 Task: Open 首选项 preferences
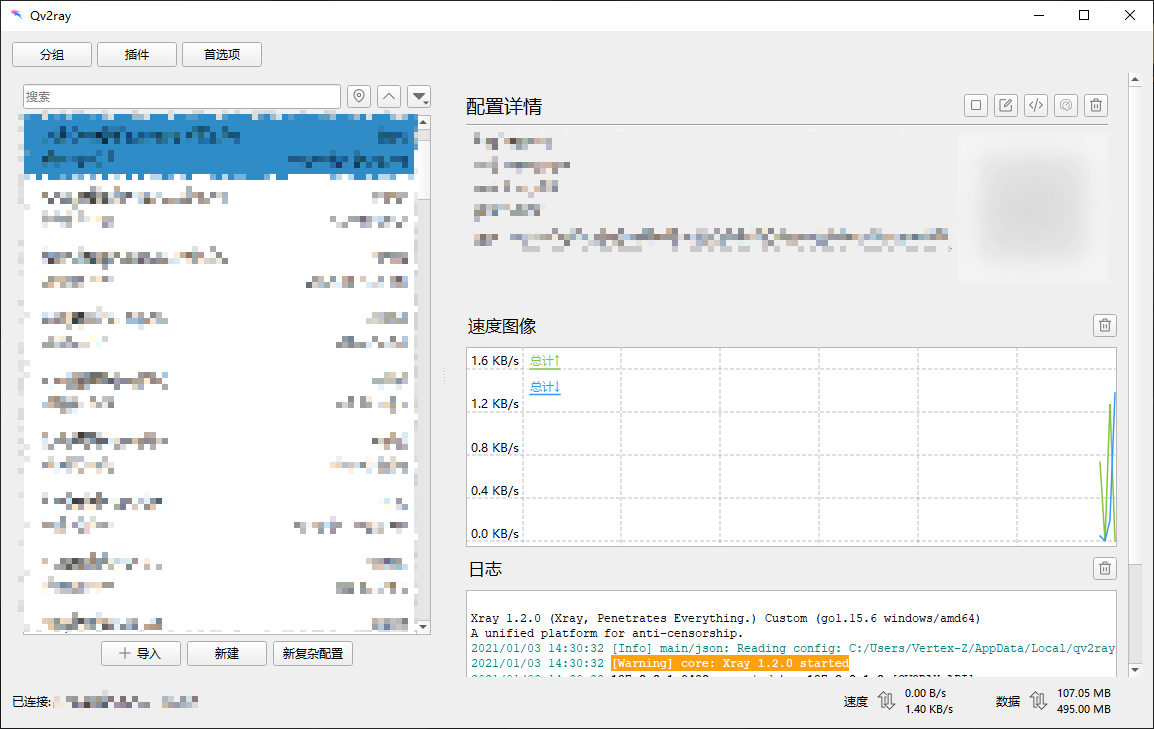(222, 54)
